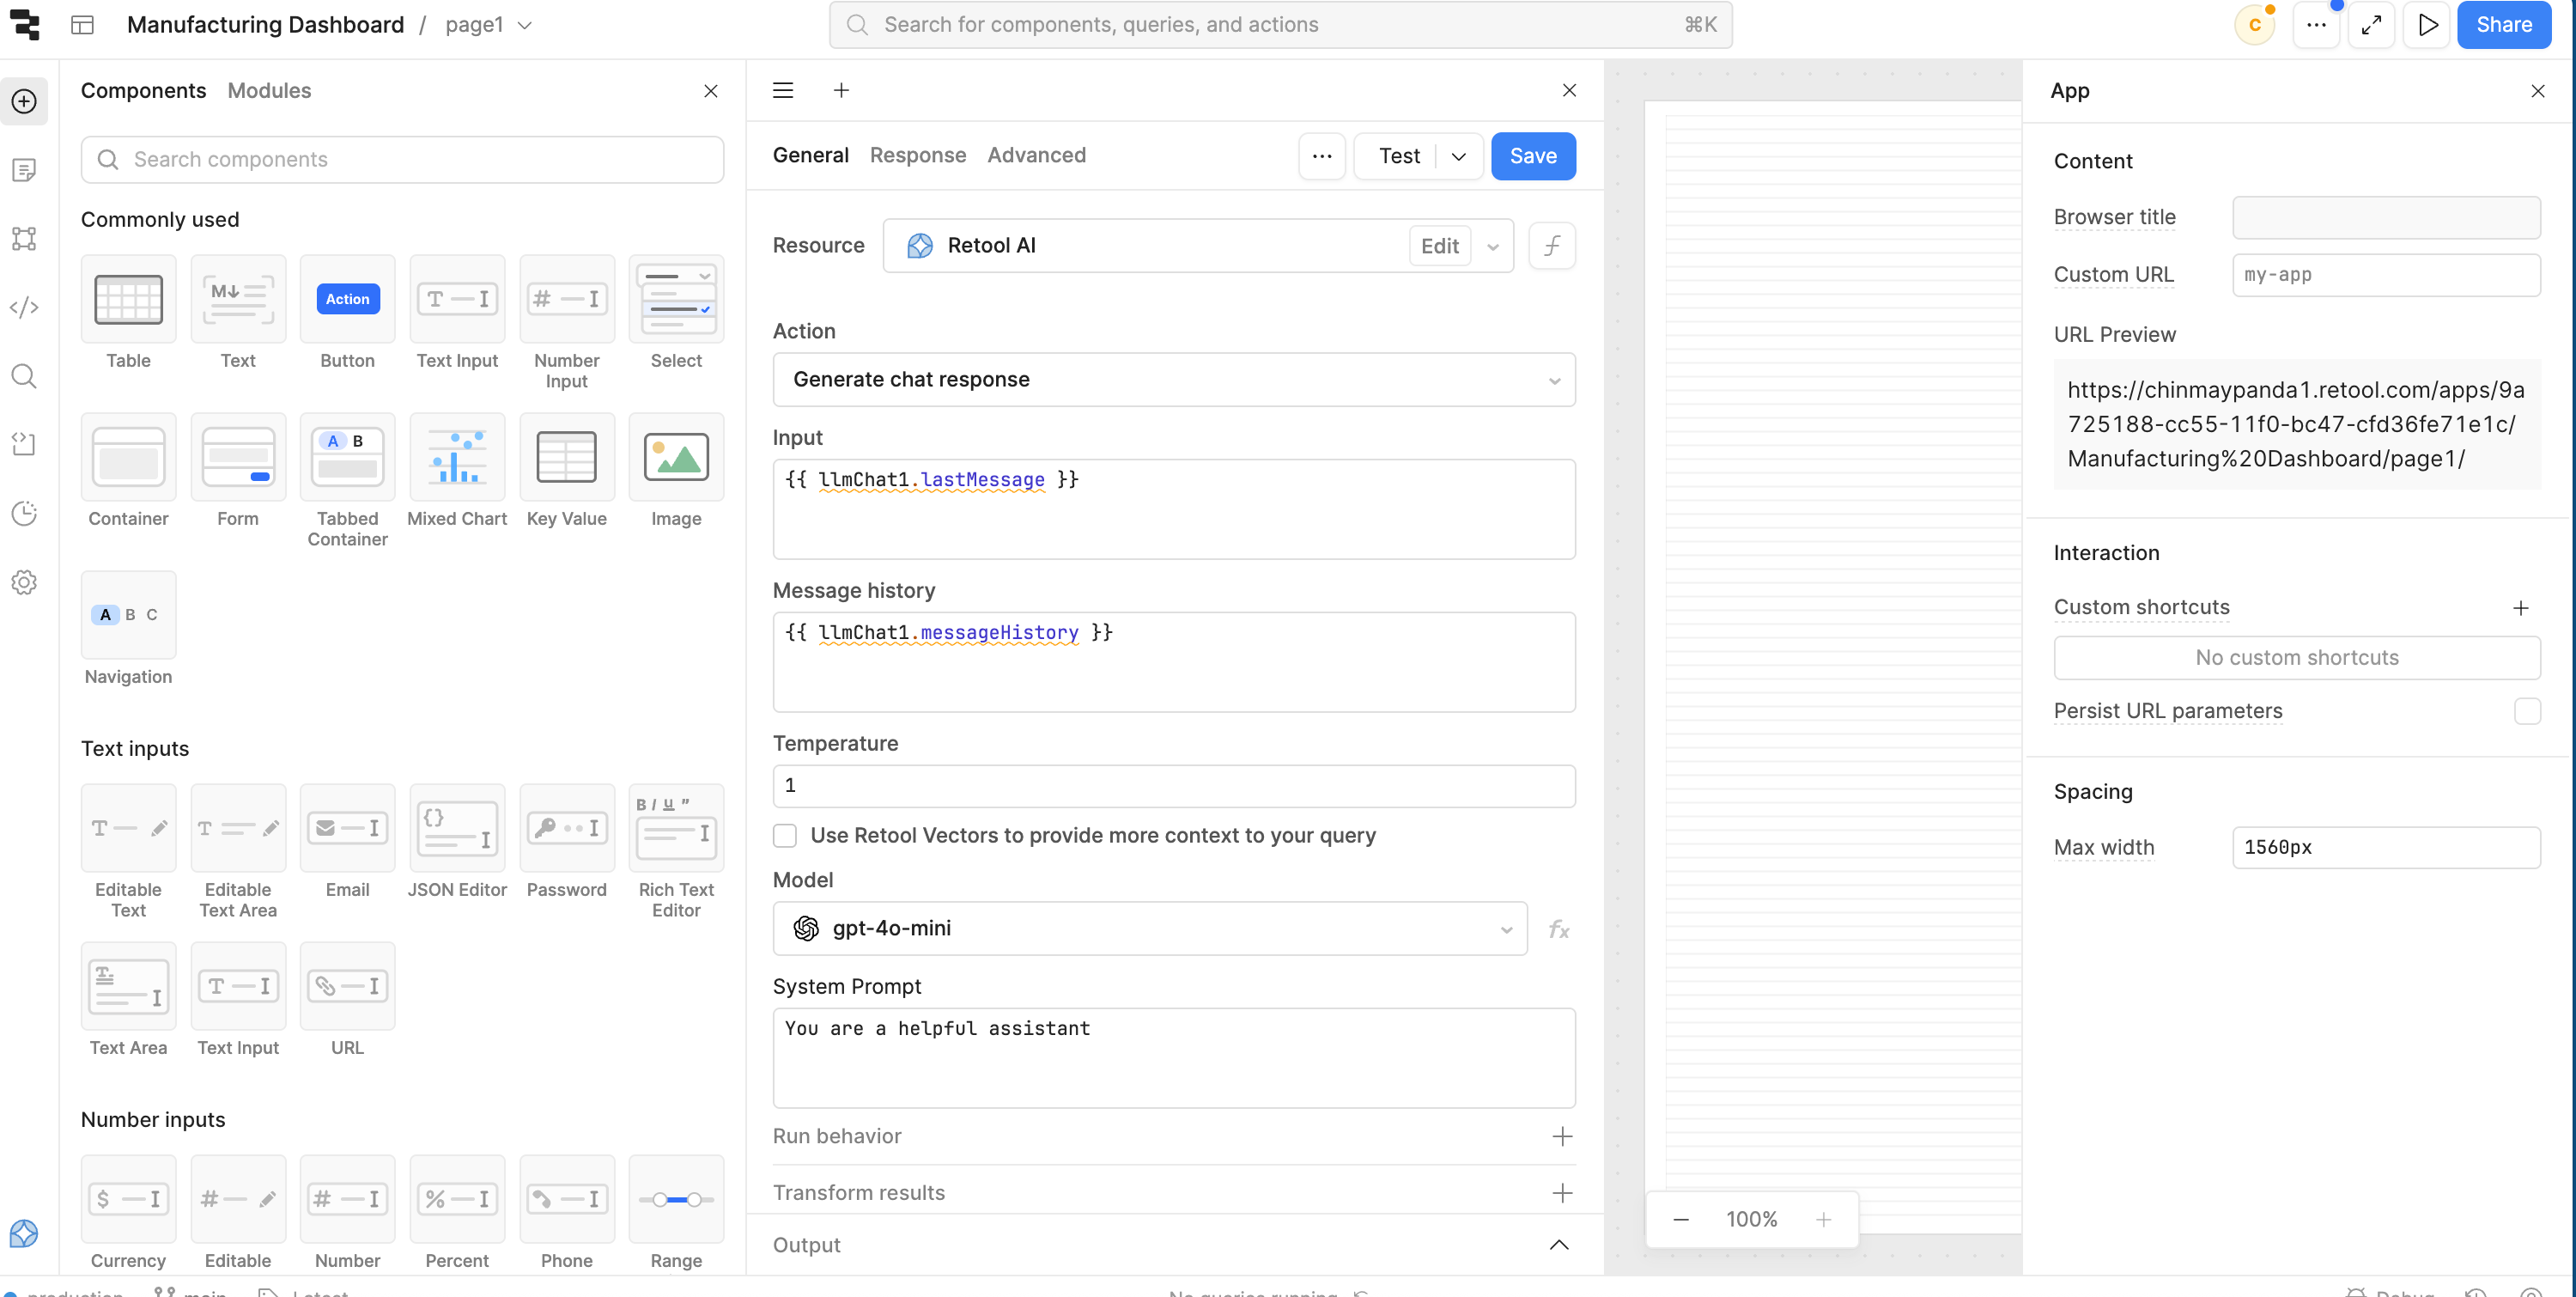Add a new query with plus icon

point(841,90)
